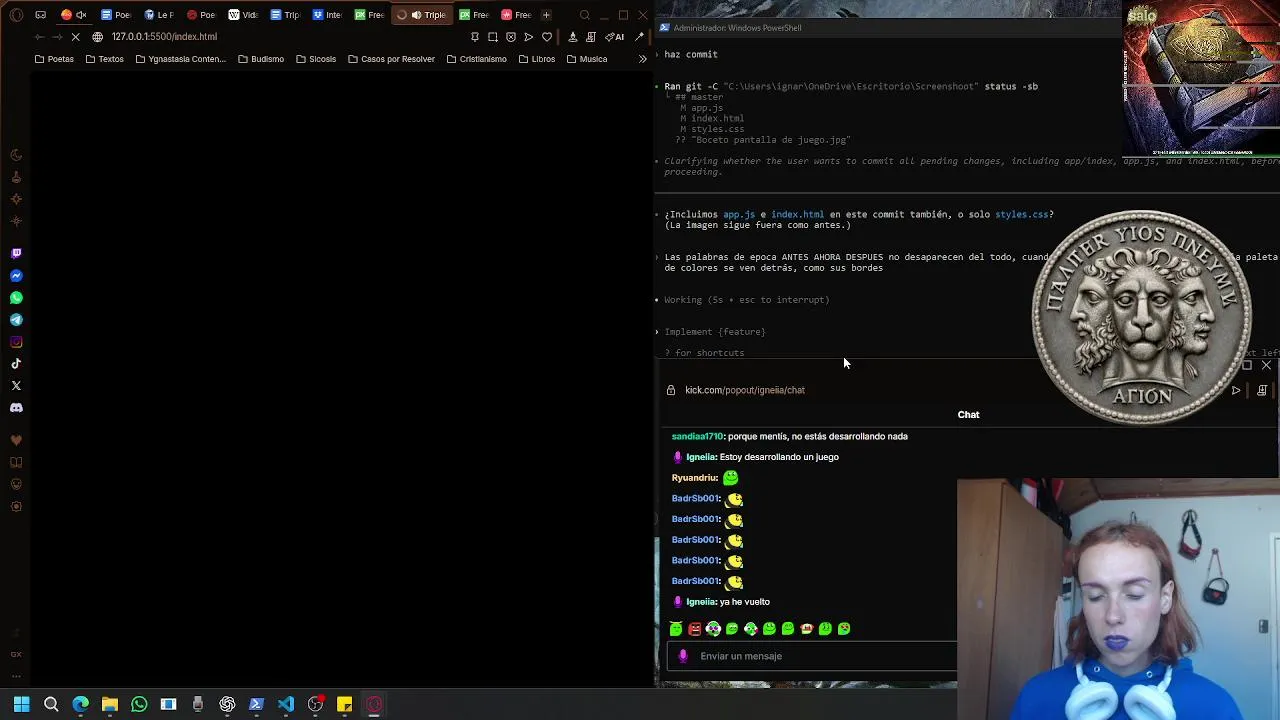Open the Casos por Resolver bookmark folder
Image resolution: width=1280 pixels, height=720 pixels.
pos(391,59)
